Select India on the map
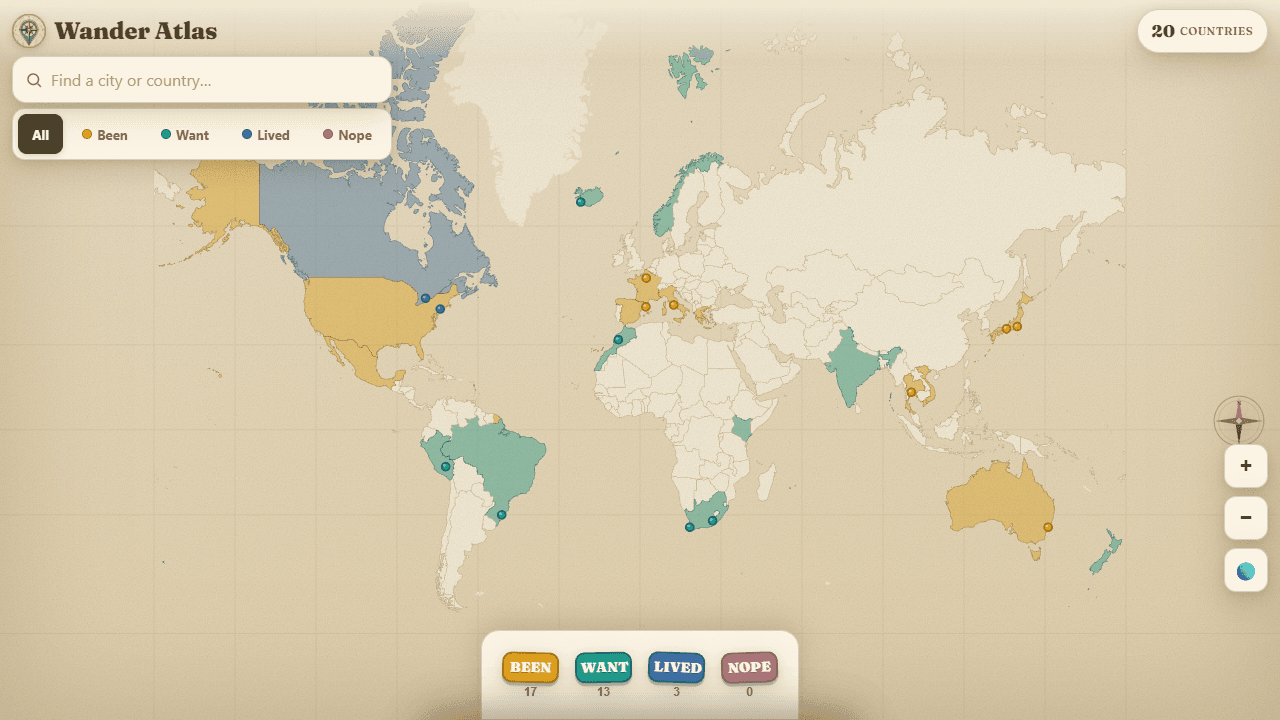Screen dimensions: 1280x720 (x=848, y=365)
